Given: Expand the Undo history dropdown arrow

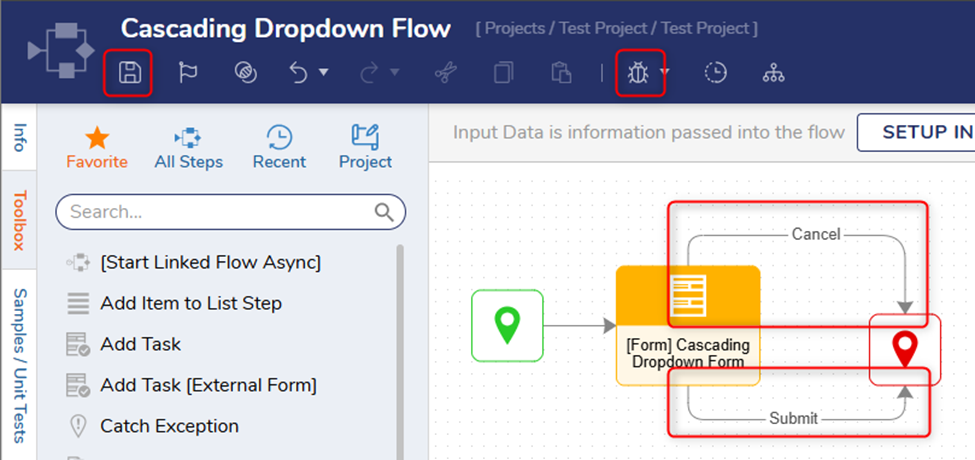Looking at the screenshot, I should point(323,73).
